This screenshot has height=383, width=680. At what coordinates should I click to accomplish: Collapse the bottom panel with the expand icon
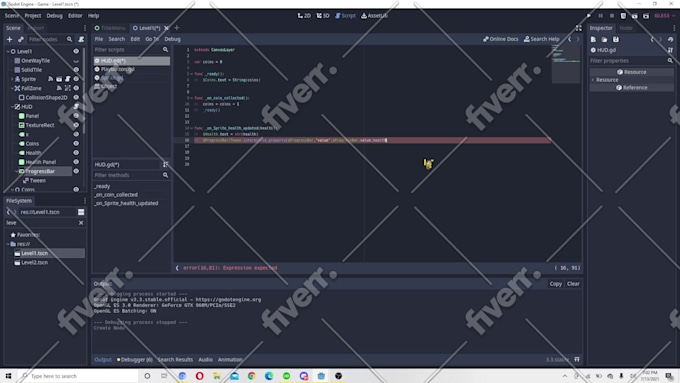click(577, 360)
